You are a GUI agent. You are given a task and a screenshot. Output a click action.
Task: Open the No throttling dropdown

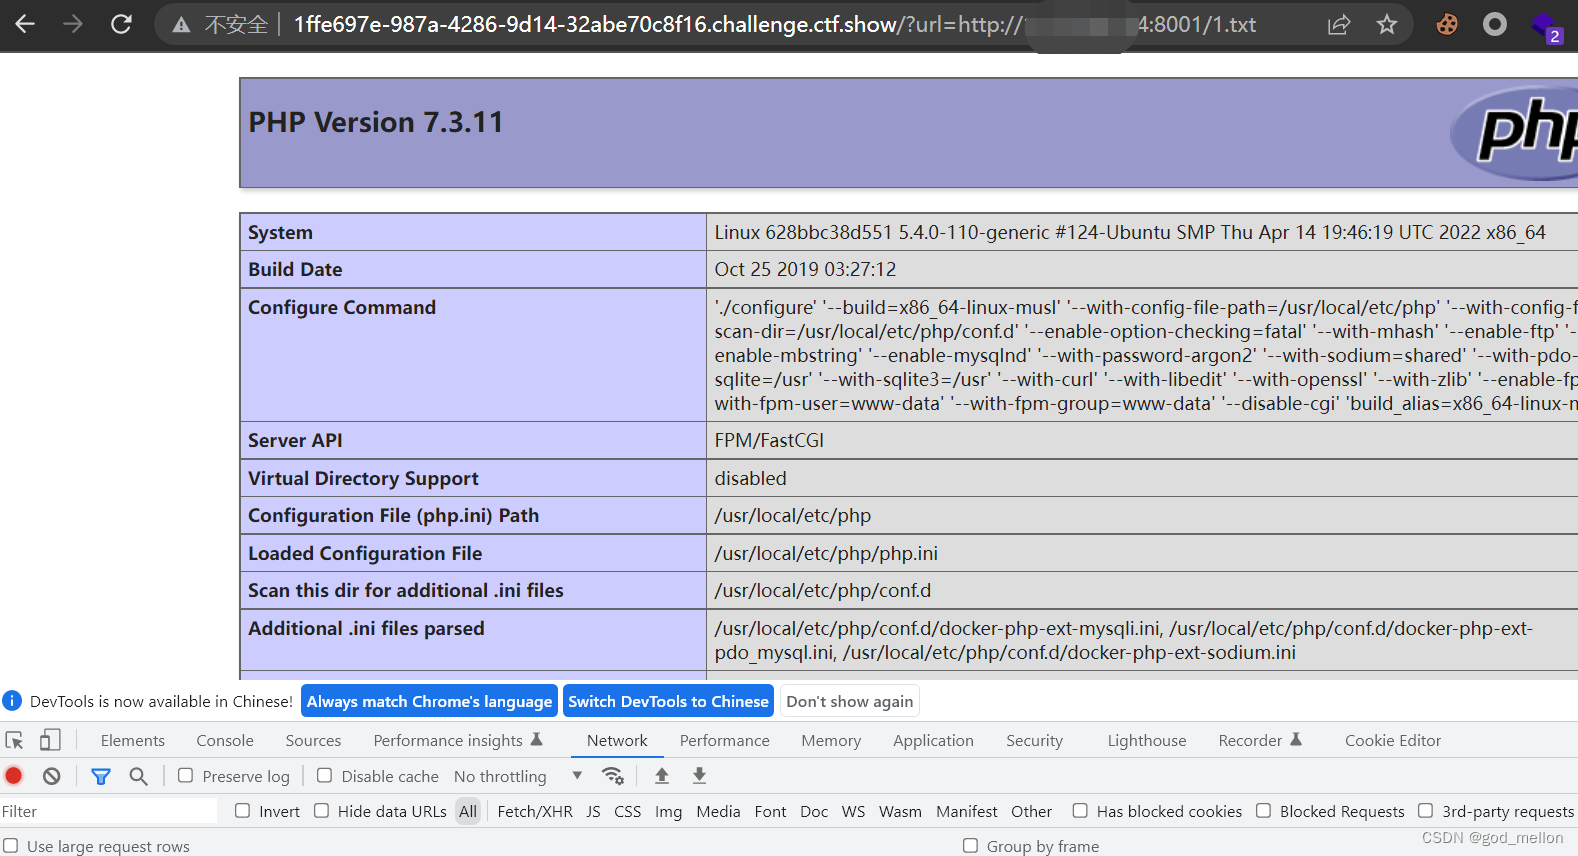(518, 776)
